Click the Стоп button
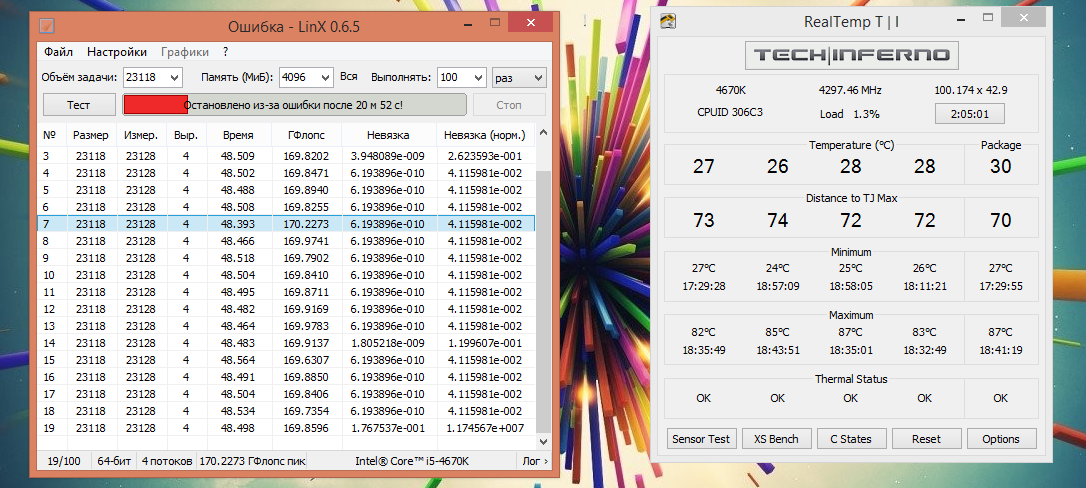The image size is (1086, 488). pos(510,105)
